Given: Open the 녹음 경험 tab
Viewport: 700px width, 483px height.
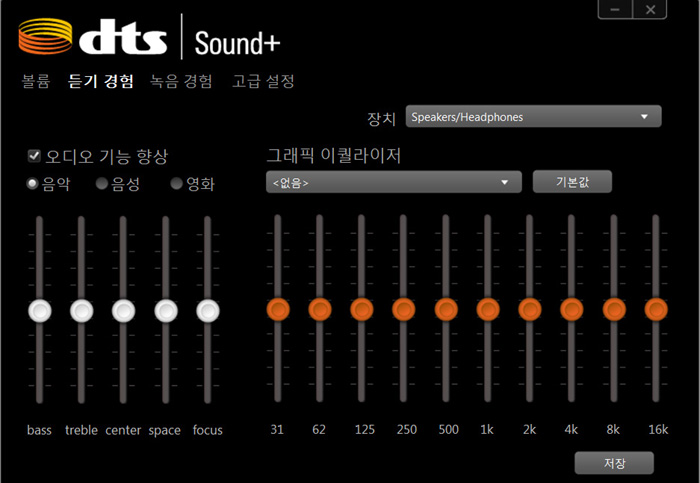Looking at the screenshot, I should (181, 81).
